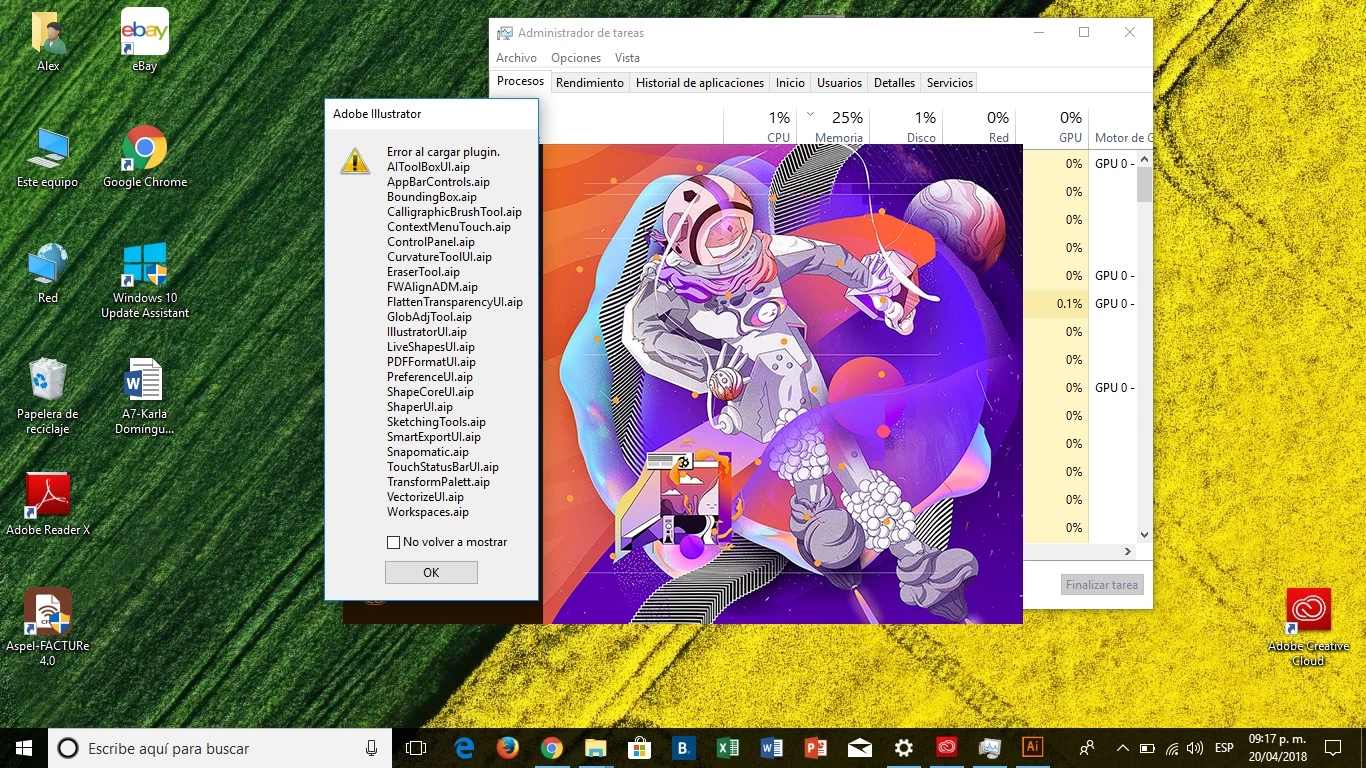The height and width of the screenshot is (768, 1366).
Task: Switch to the Servicios tab
Action: [949, 83]
